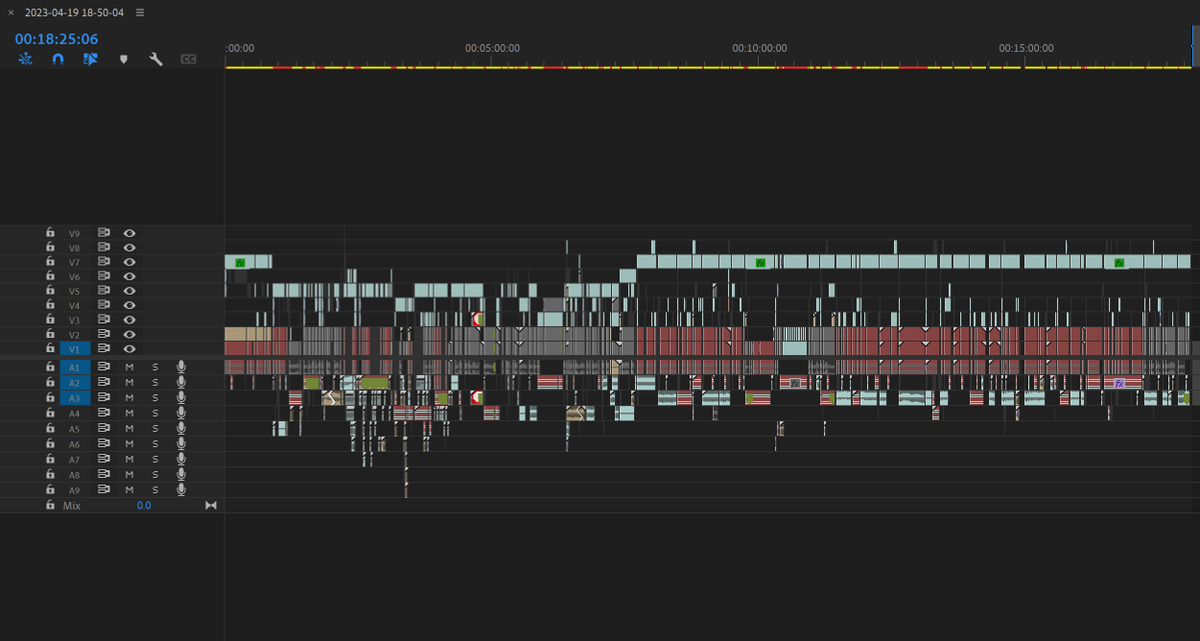Solo audio track A7
The width and height of the screenshot is (1200, 641).
[x=155, y=459]
